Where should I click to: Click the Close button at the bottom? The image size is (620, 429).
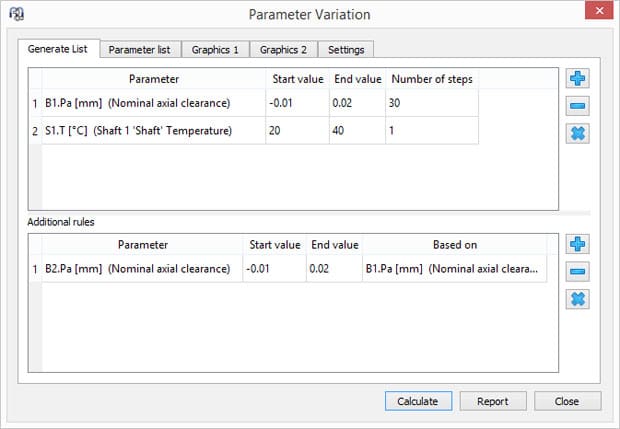(x=567, y=401)
